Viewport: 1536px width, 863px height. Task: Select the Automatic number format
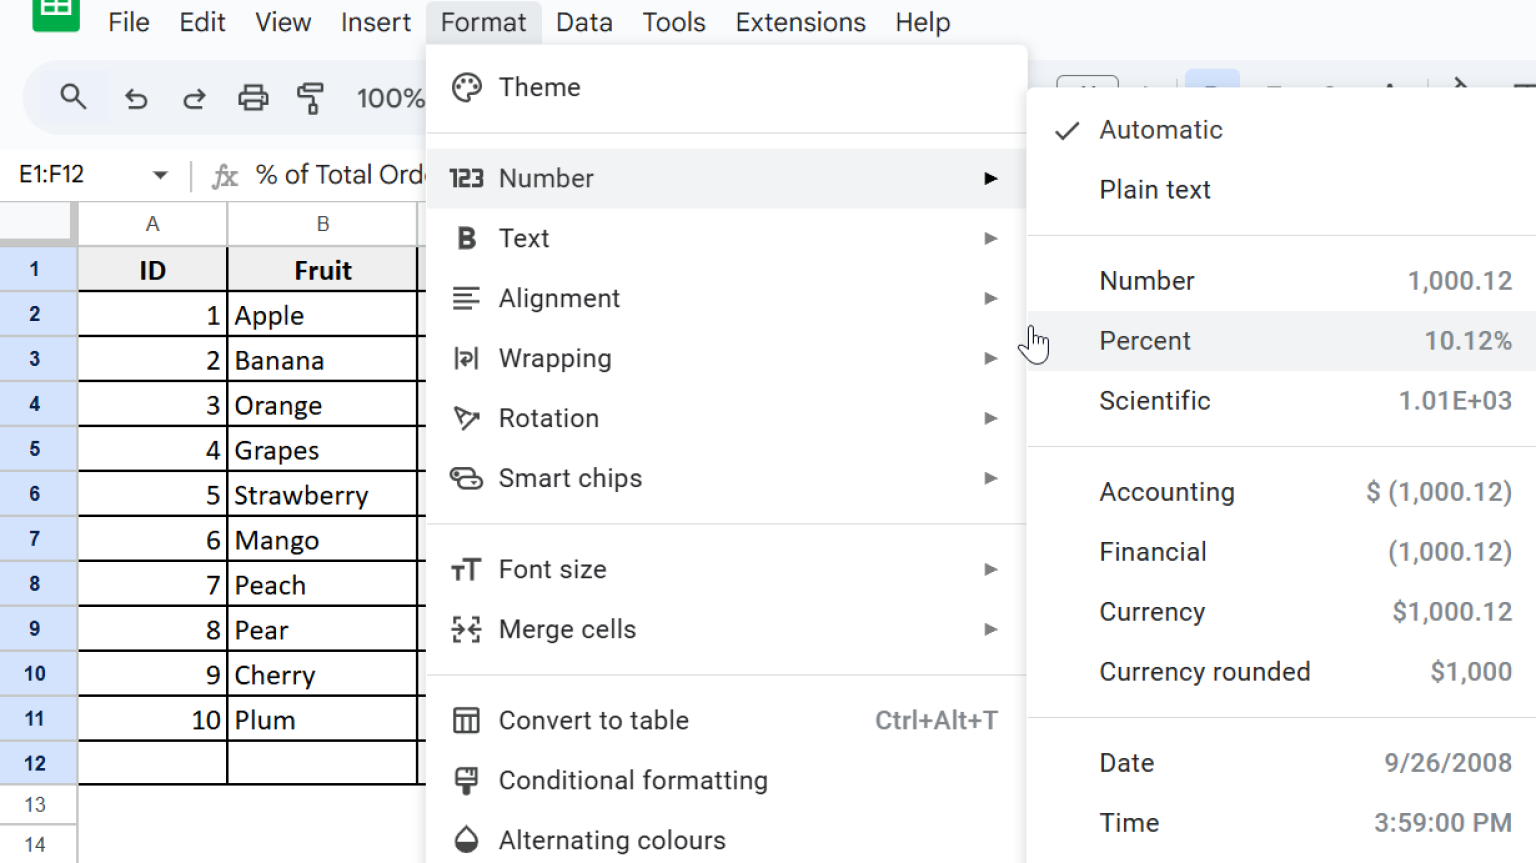click(x=1160, y=129)
